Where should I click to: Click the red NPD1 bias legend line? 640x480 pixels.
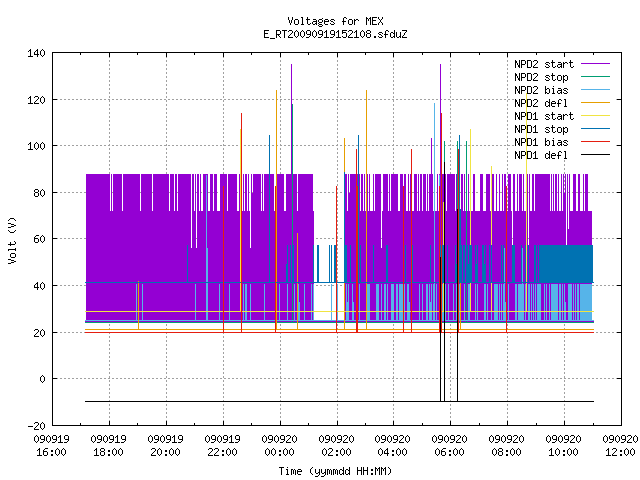596,142
